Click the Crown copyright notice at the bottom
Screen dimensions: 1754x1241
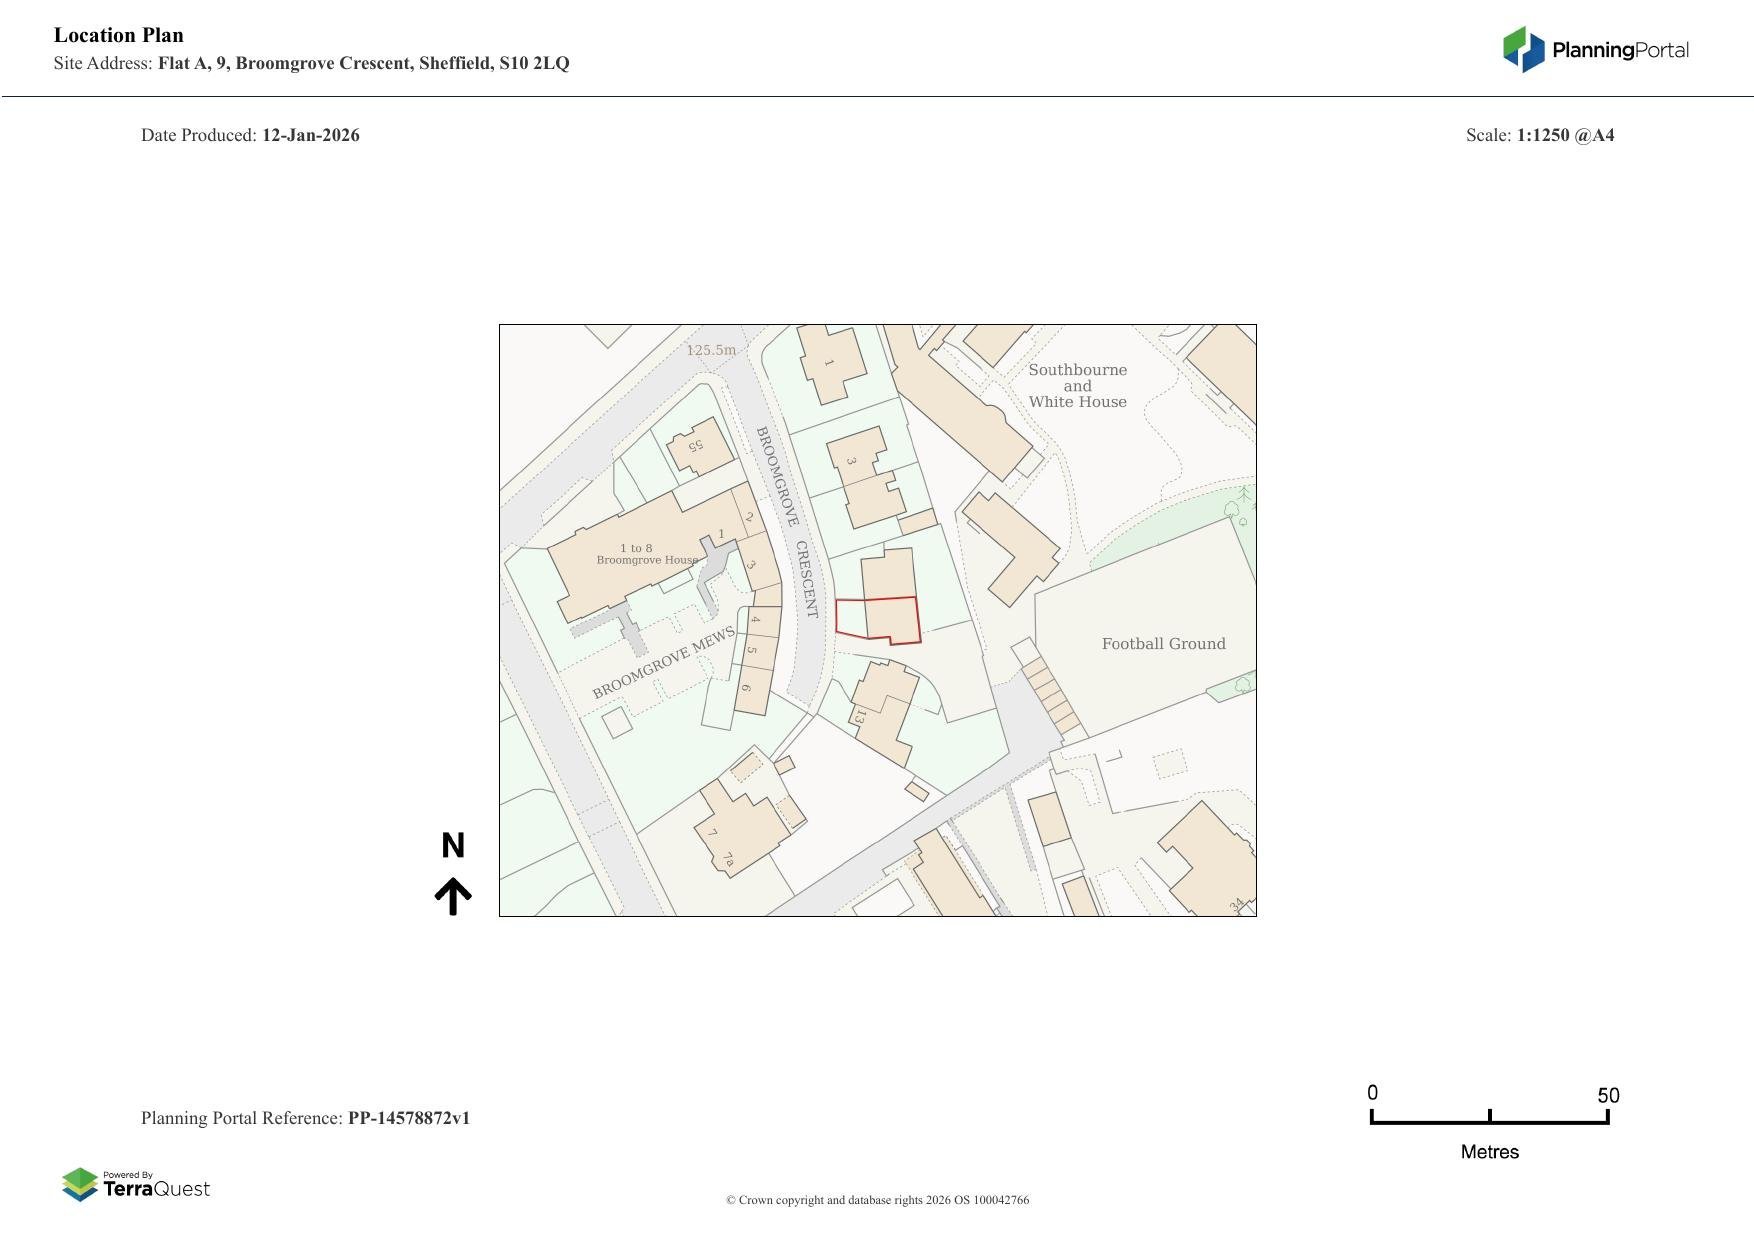[877, 1200]
